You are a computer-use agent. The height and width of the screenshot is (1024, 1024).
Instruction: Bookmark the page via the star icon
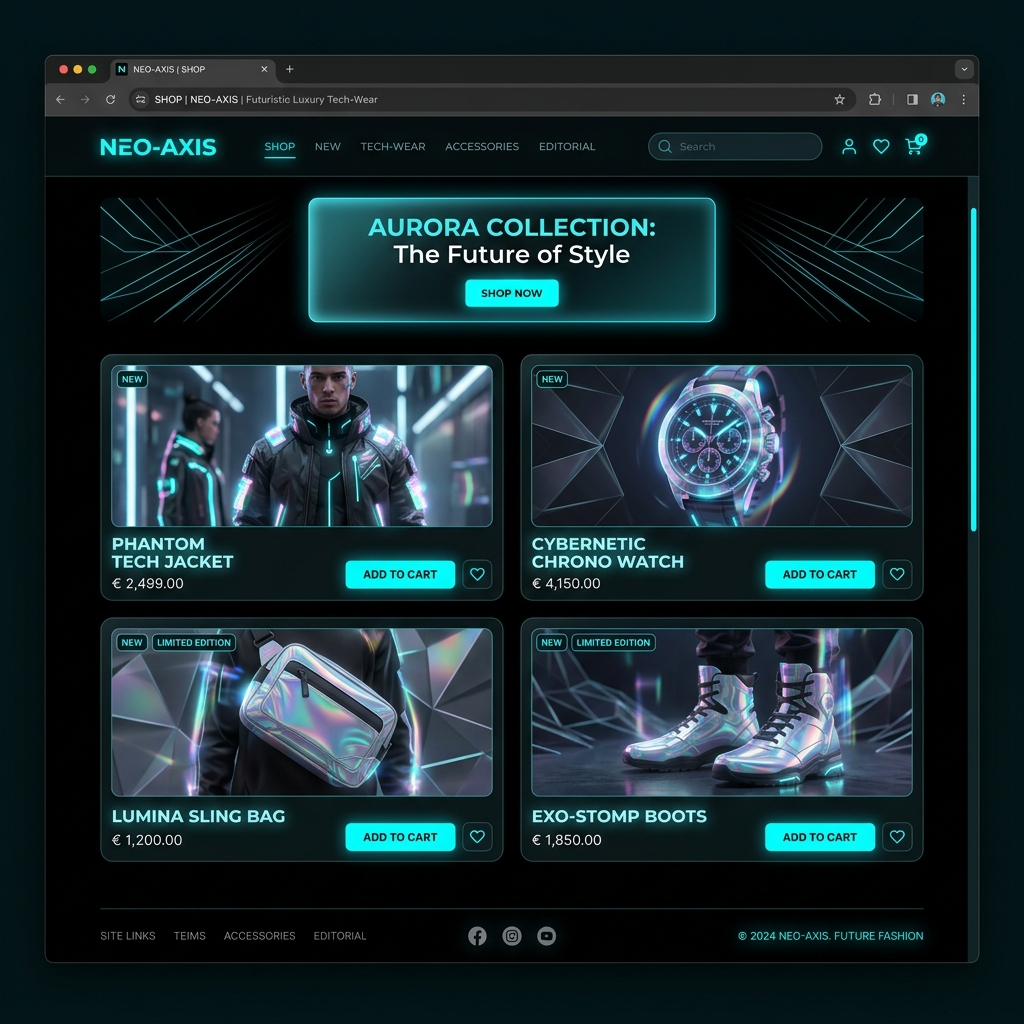coord(840,99)
